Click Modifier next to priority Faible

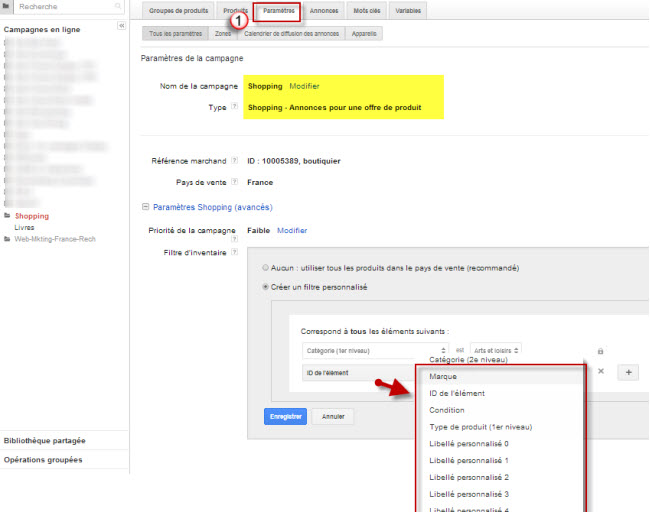[292, 231]
